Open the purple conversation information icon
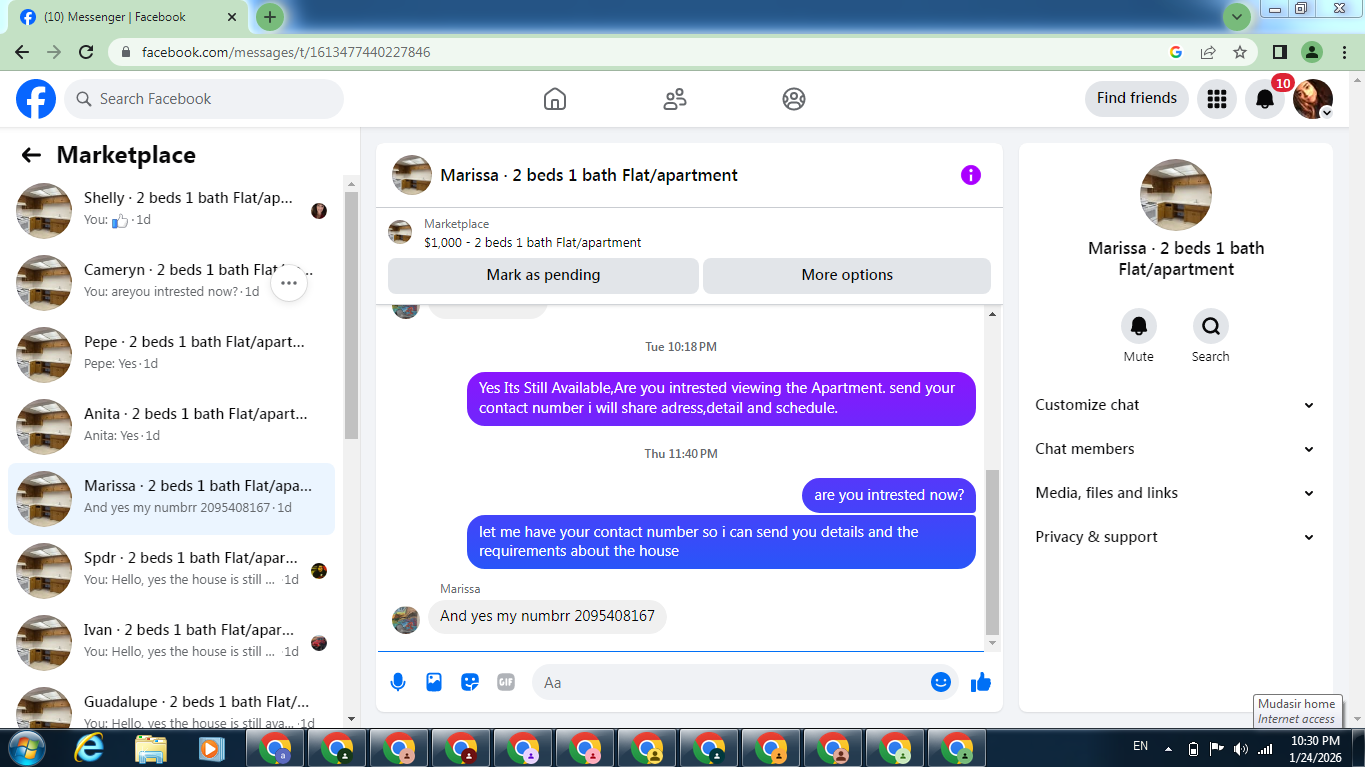1365x767 pixels. [x=971, y=175]
